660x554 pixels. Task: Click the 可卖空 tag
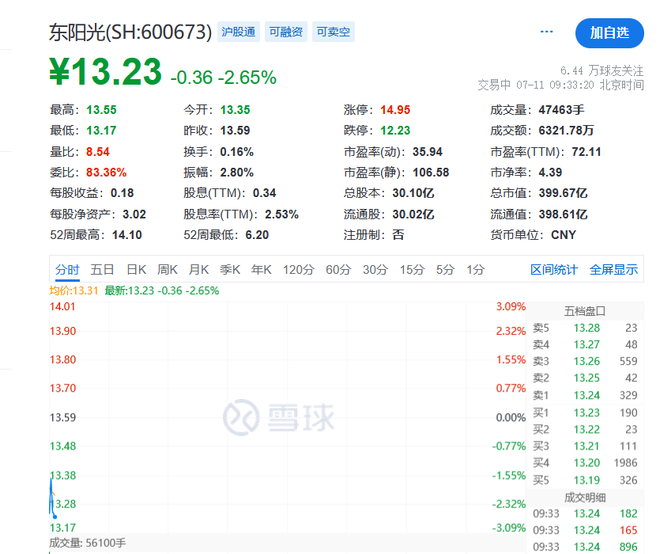point(333,32)
